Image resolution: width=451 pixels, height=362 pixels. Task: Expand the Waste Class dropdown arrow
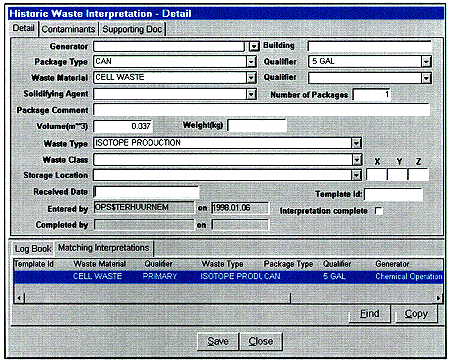coord(357,160)
